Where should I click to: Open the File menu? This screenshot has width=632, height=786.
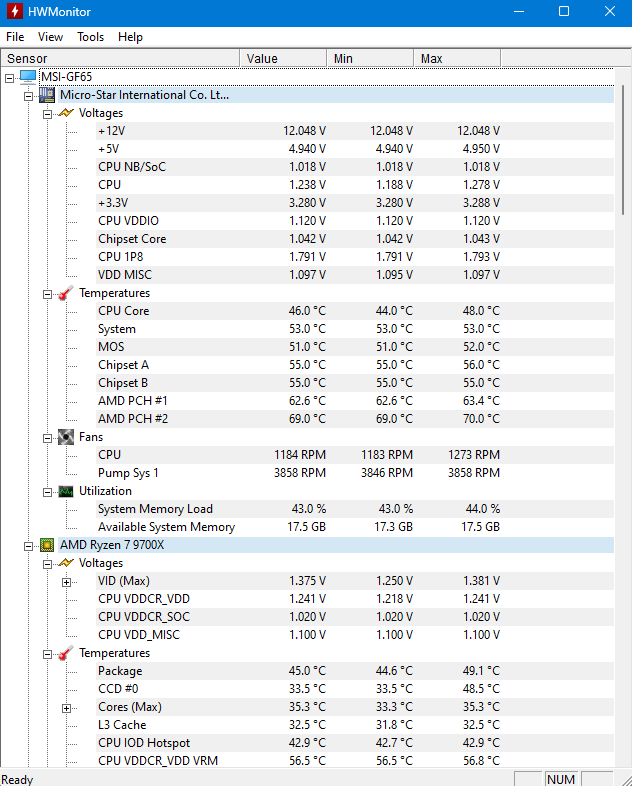click(x=15, y=37)
